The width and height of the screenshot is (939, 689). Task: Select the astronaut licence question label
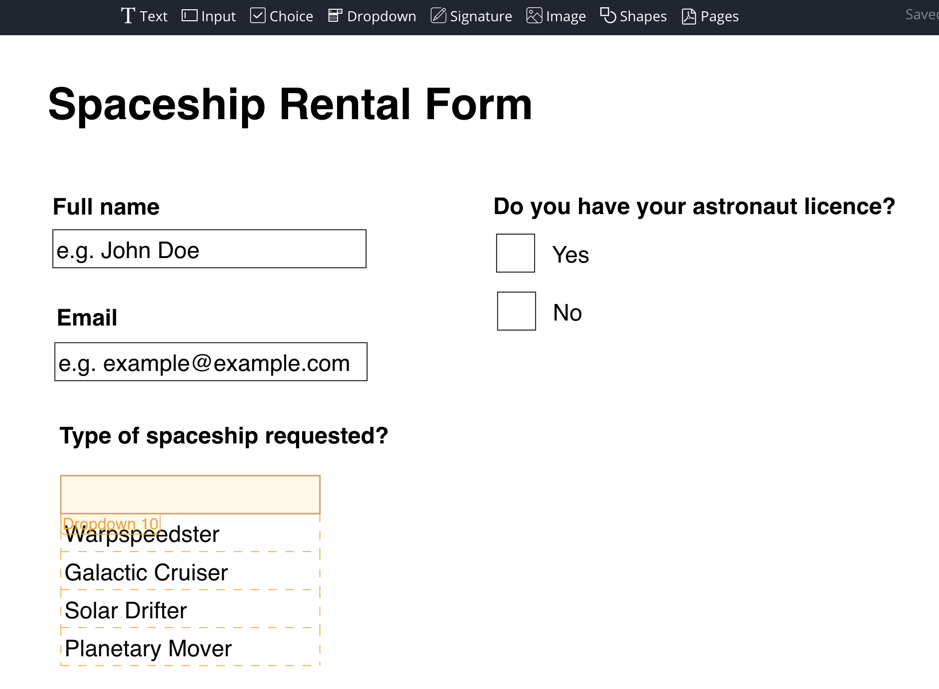[694, 207]
